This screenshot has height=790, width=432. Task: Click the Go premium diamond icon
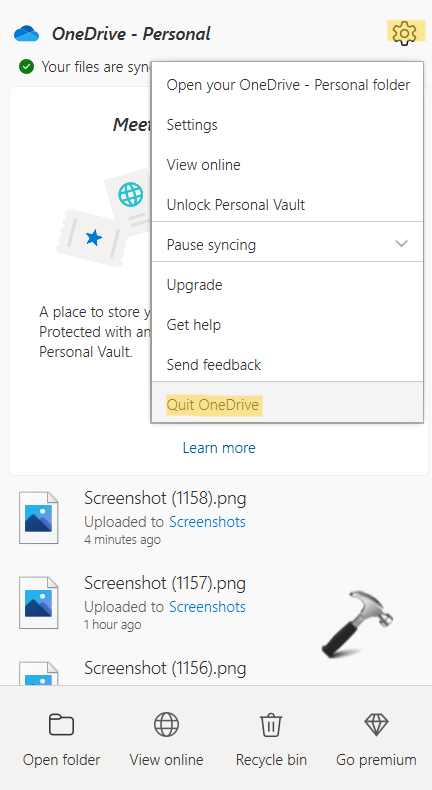coord(376,725)
